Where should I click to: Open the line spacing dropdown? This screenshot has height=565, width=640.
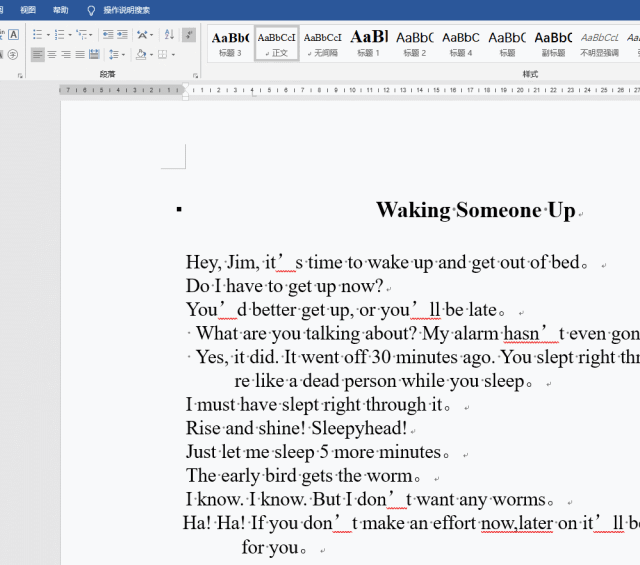[117, 55]
